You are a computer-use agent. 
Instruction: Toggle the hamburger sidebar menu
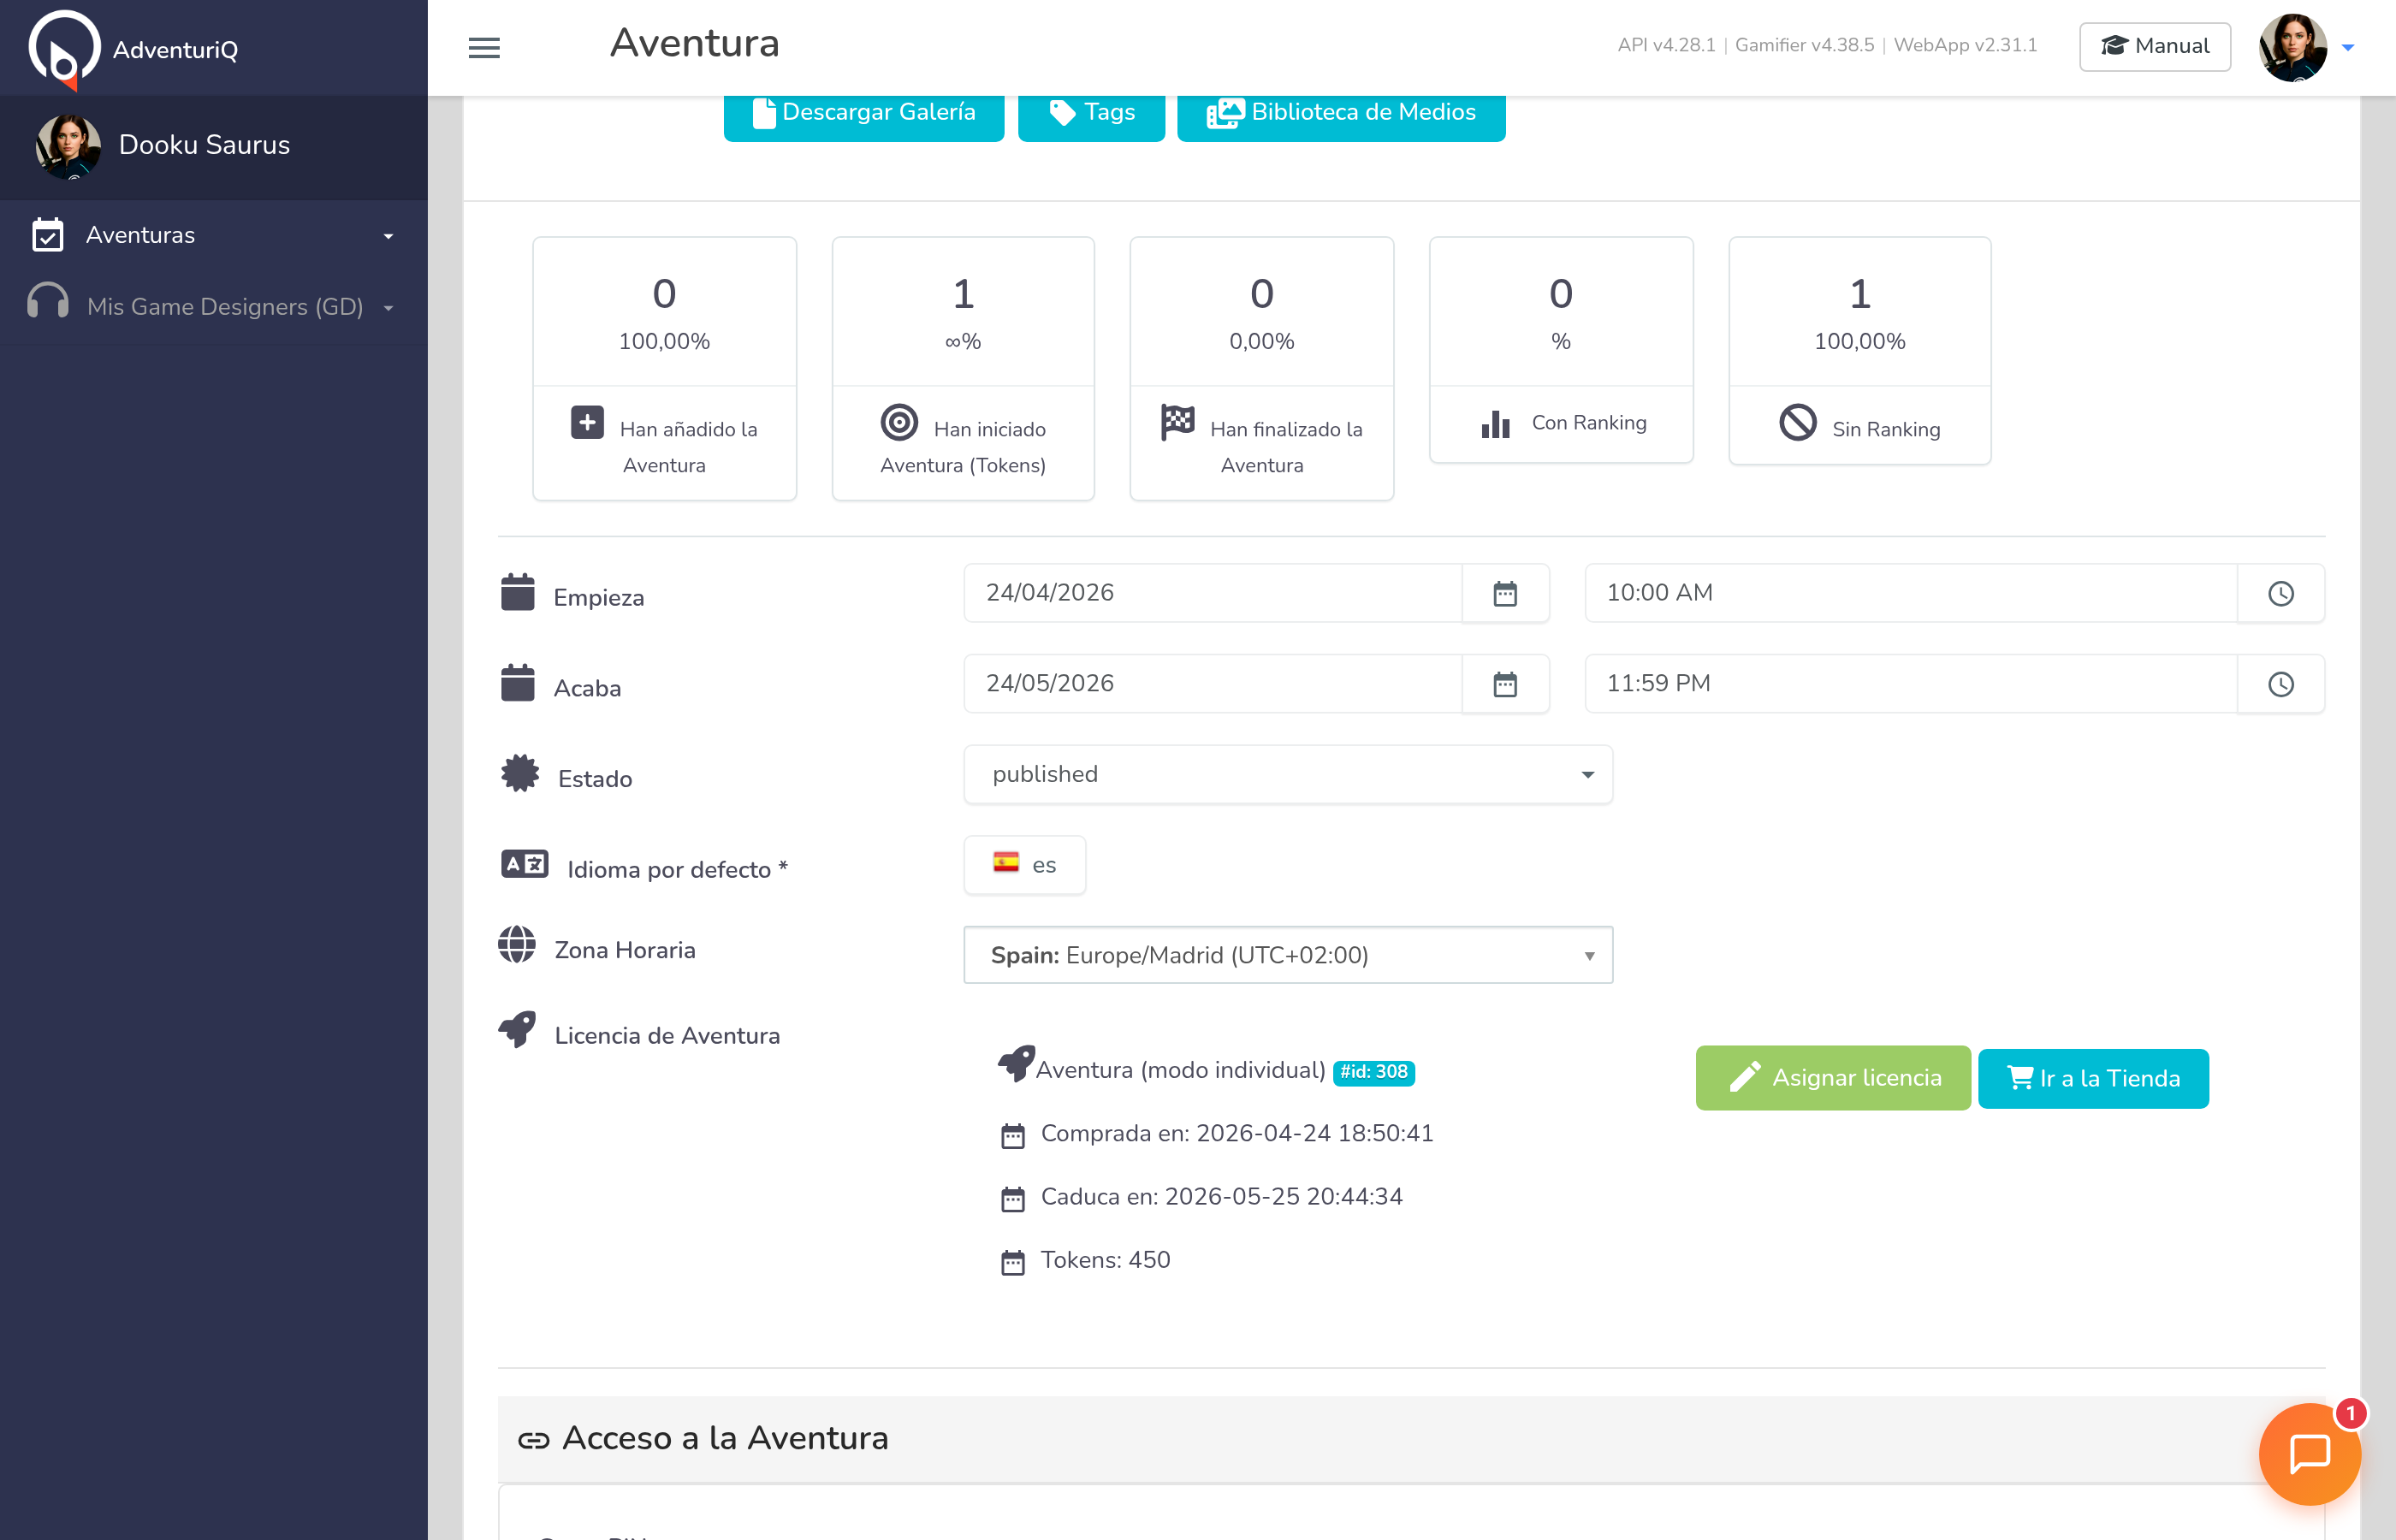tap(484, 47)
